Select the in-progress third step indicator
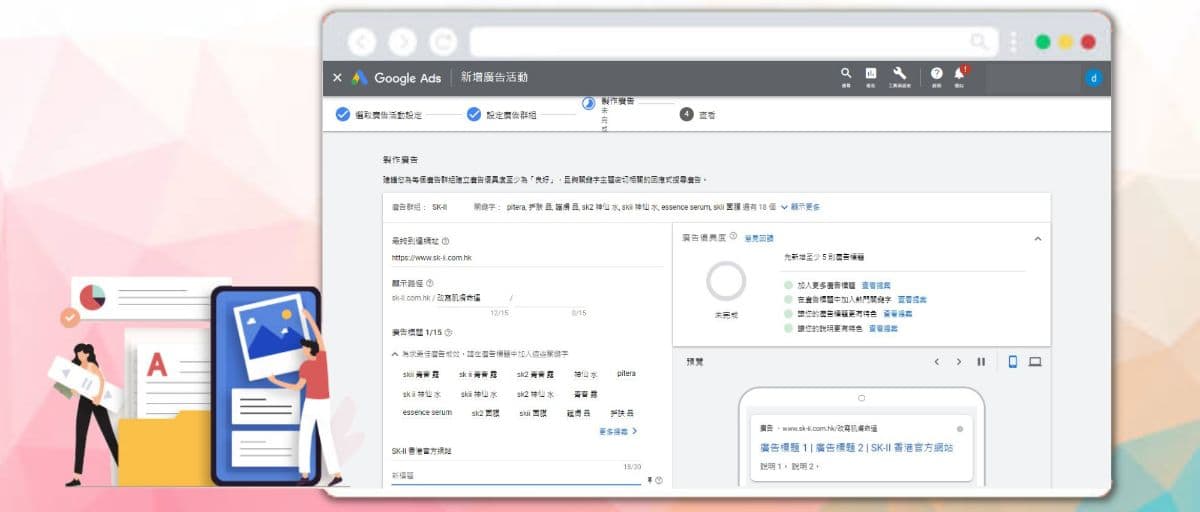1200x512 pixels. [x=589, y=103]
